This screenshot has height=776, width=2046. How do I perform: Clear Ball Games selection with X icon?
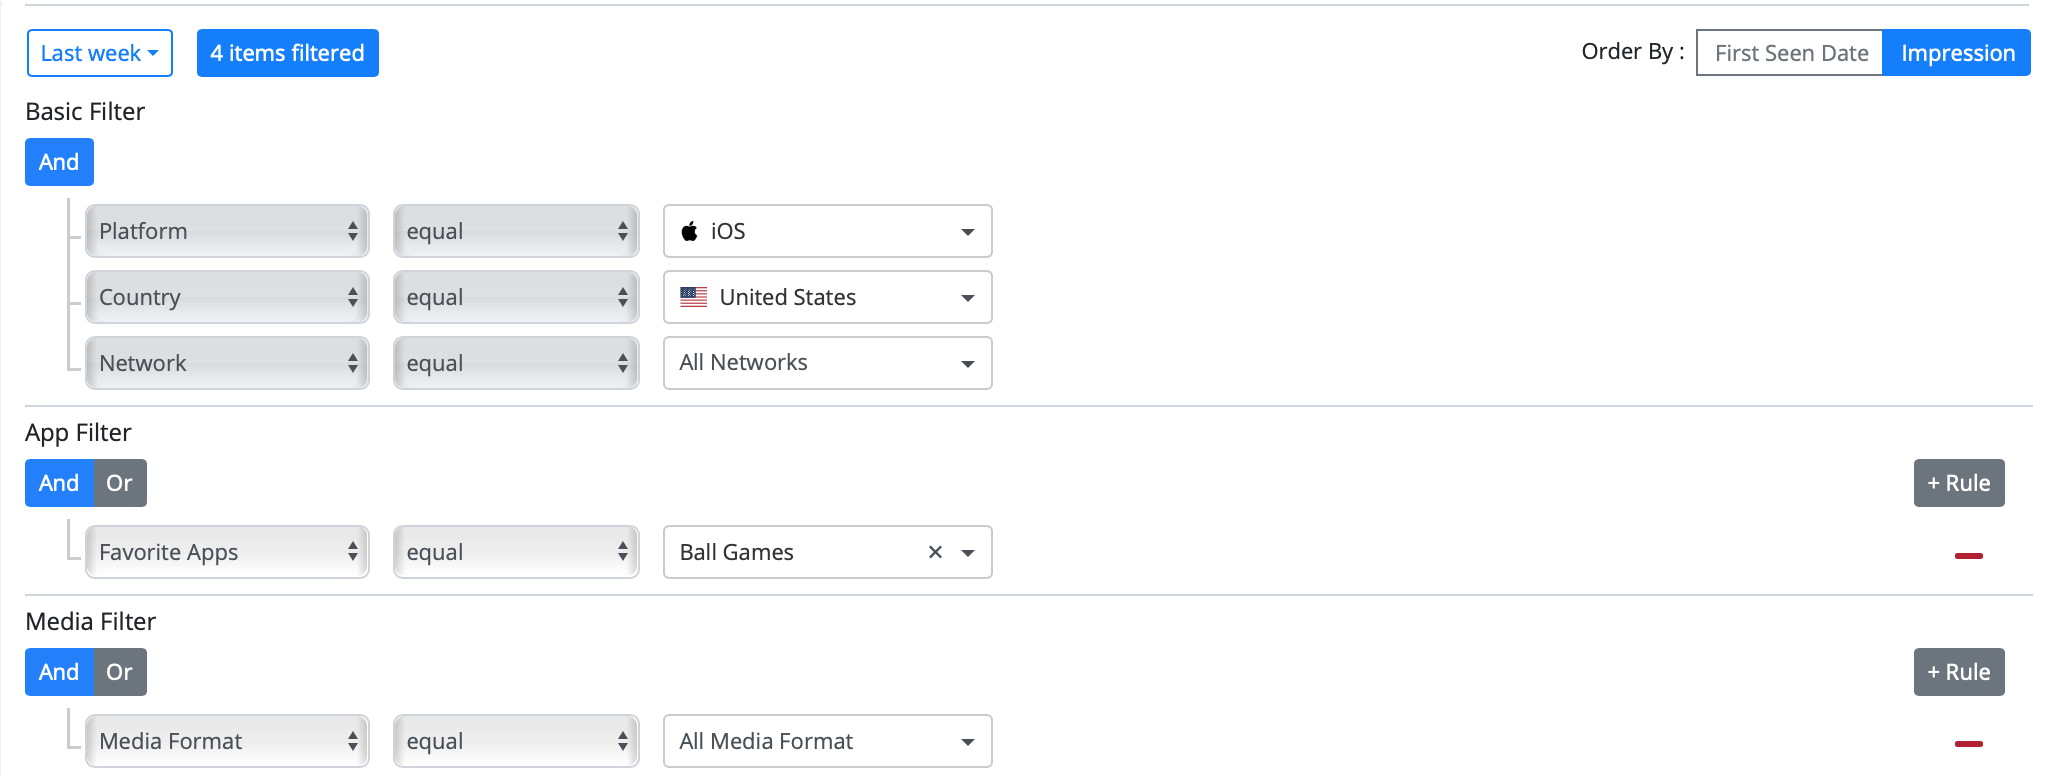(935, 552)
